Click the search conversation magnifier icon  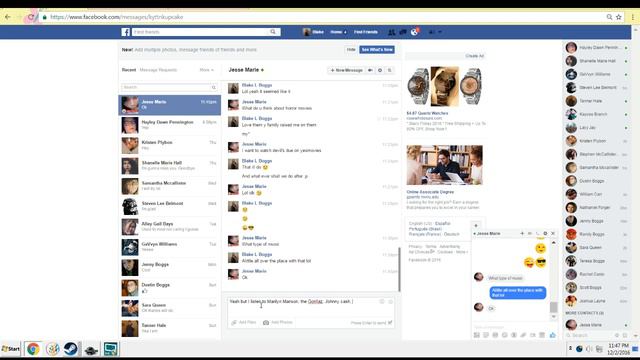point(390,70)
